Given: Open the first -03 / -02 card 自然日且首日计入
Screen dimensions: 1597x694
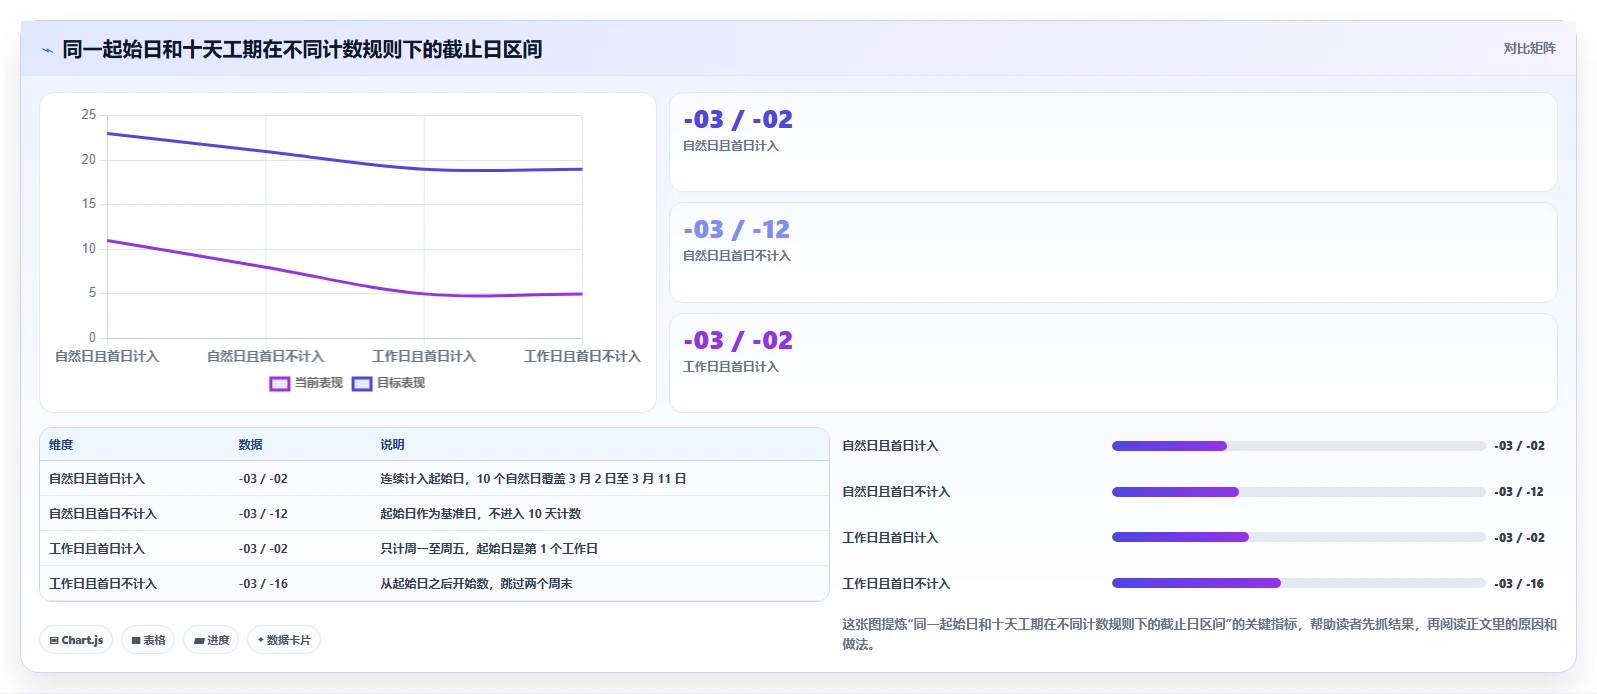Looking at the screenshot, I should [x=1113, y=142].
